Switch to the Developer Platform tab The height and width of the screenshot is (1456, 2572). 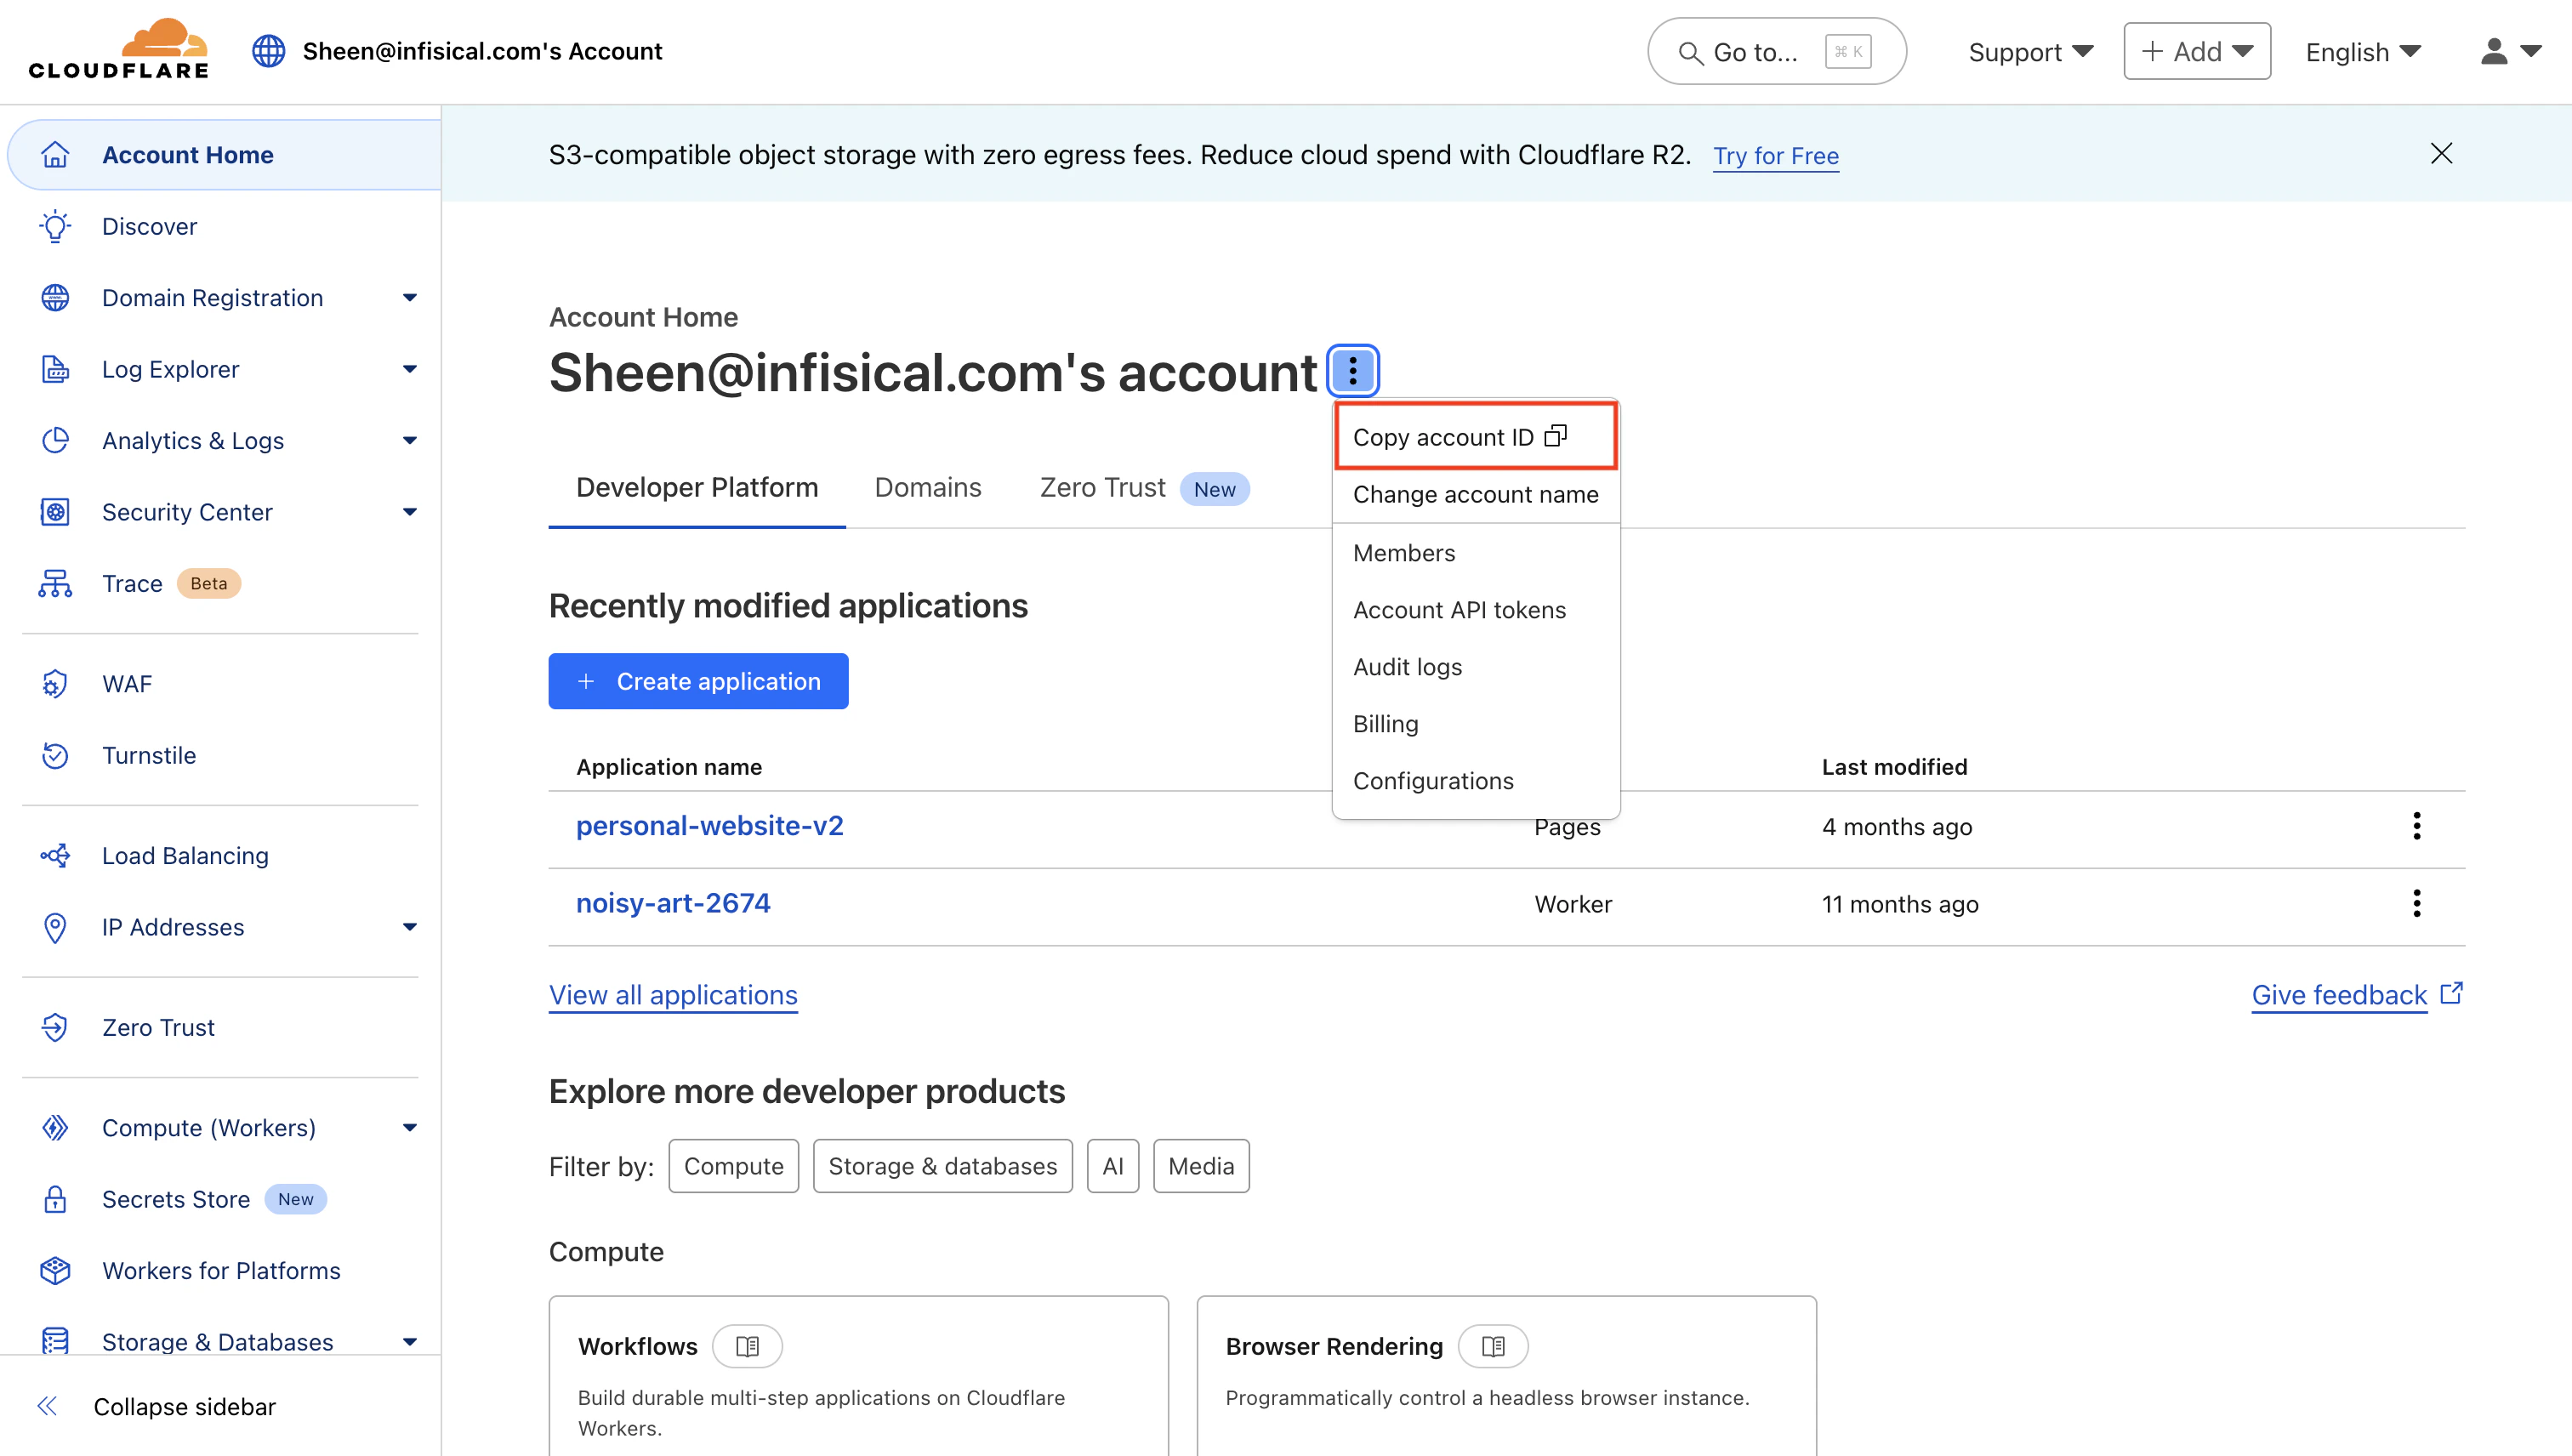point(697,488)
